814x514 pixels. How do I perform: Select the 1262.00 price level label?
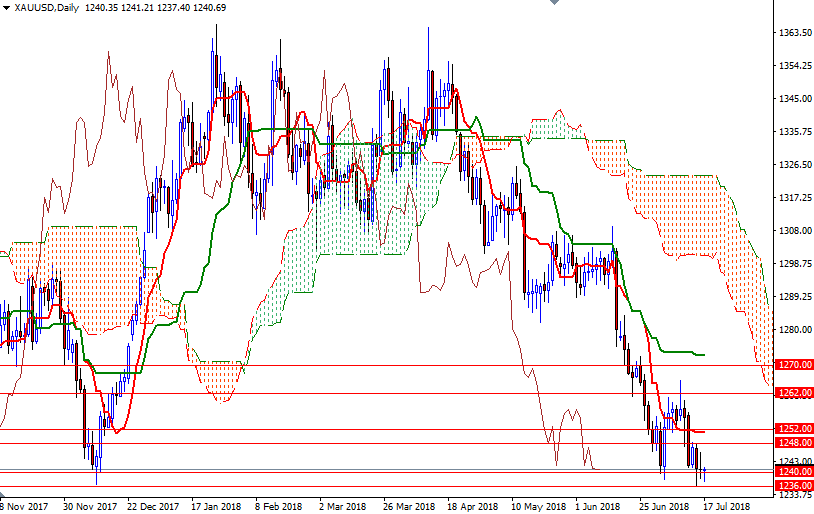tap(794, 393)
